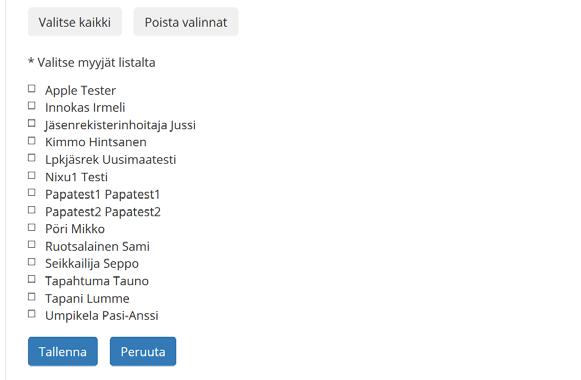Toggle the Tapahtuma Tauno checkbox

[x=32, y=279]
